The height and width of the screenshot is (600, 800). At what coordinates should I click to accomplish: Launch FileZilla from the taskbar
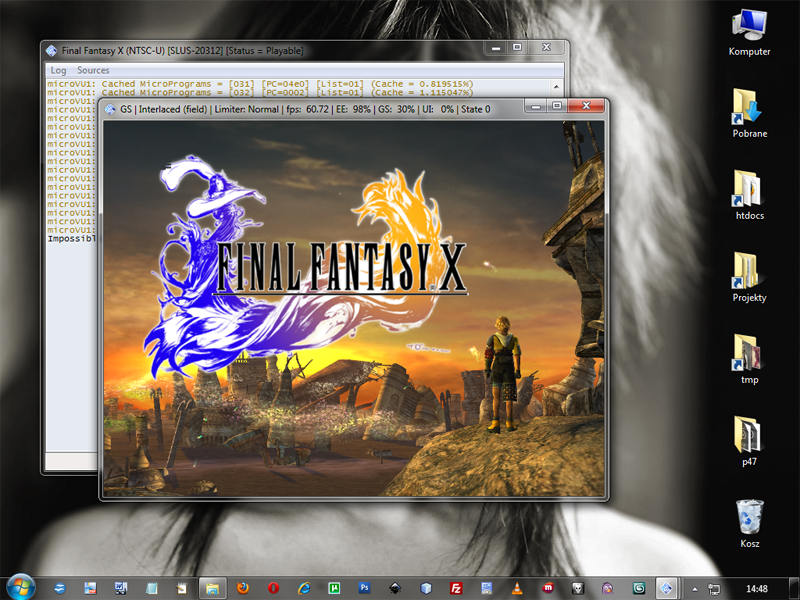coord(456,588)
